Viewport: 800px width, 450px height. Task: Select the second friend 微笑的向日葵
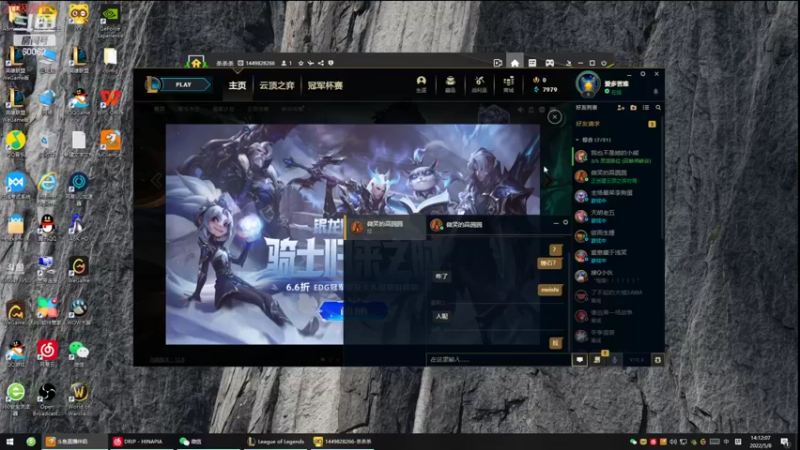616,176
